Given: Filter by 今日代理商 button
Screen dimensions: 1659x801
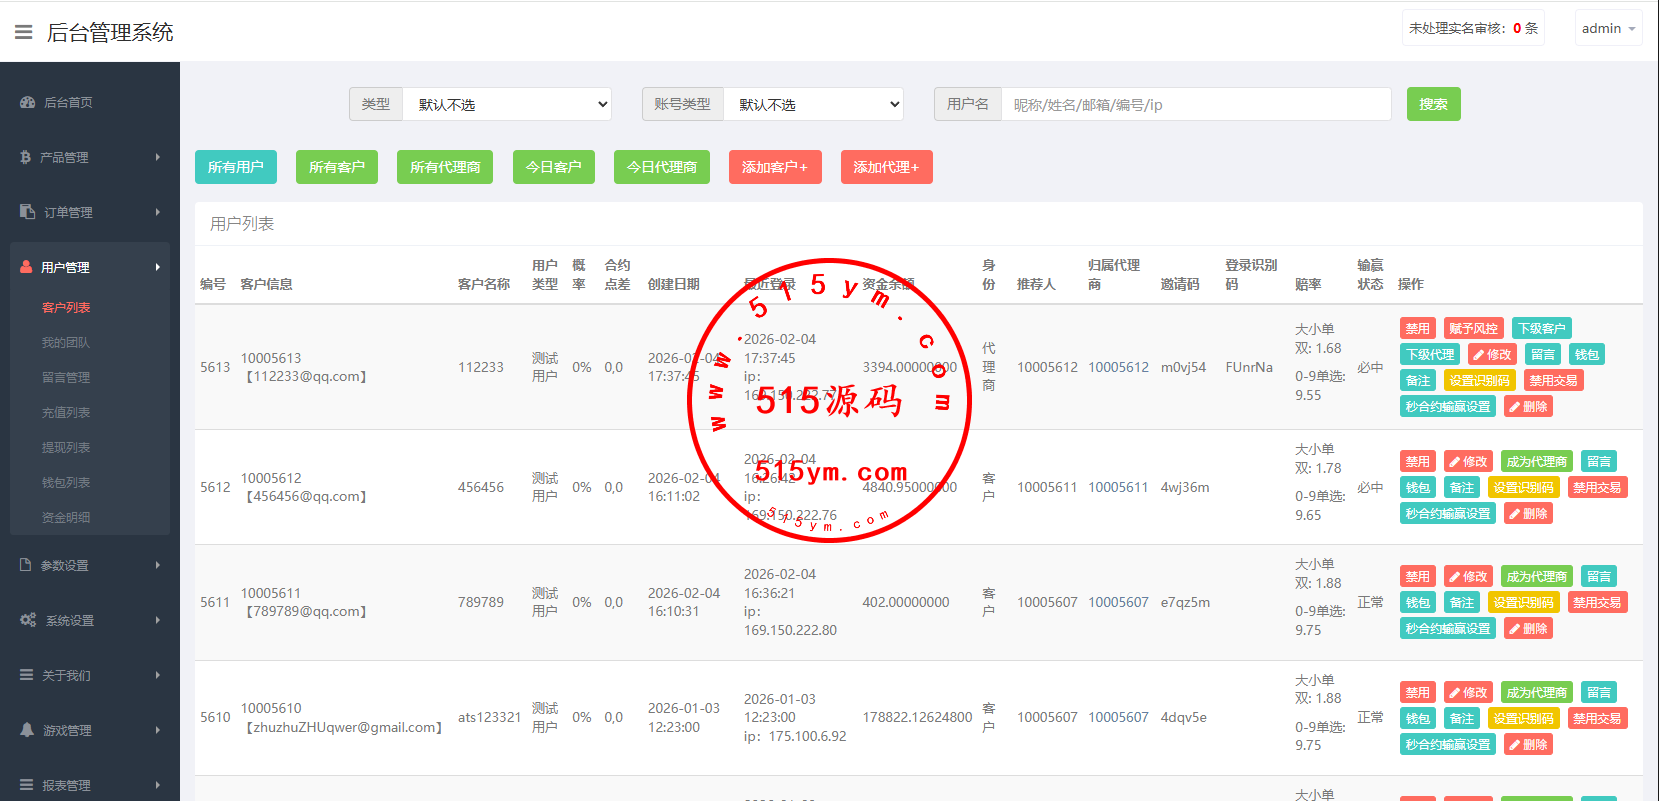Looking at the screenshot, I should click(661, 167).
